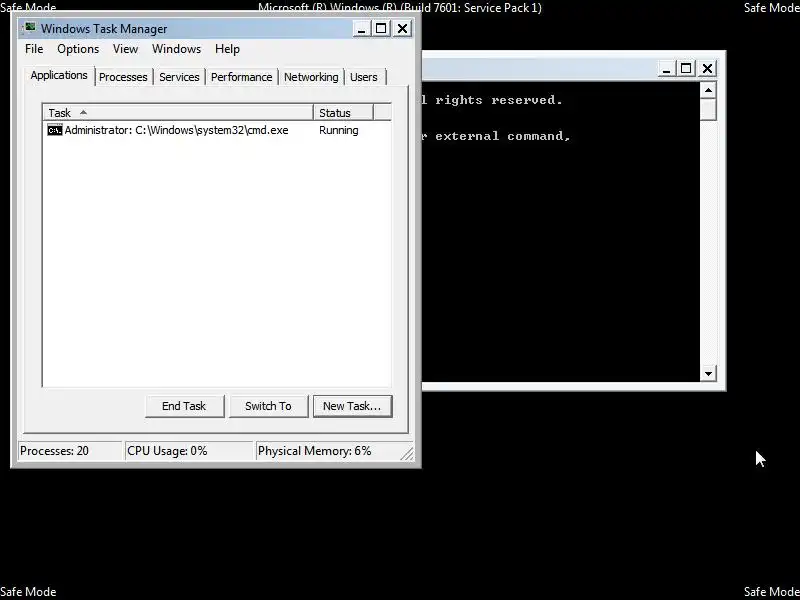Switch to the Performance tab

click(x=241, y=77)
